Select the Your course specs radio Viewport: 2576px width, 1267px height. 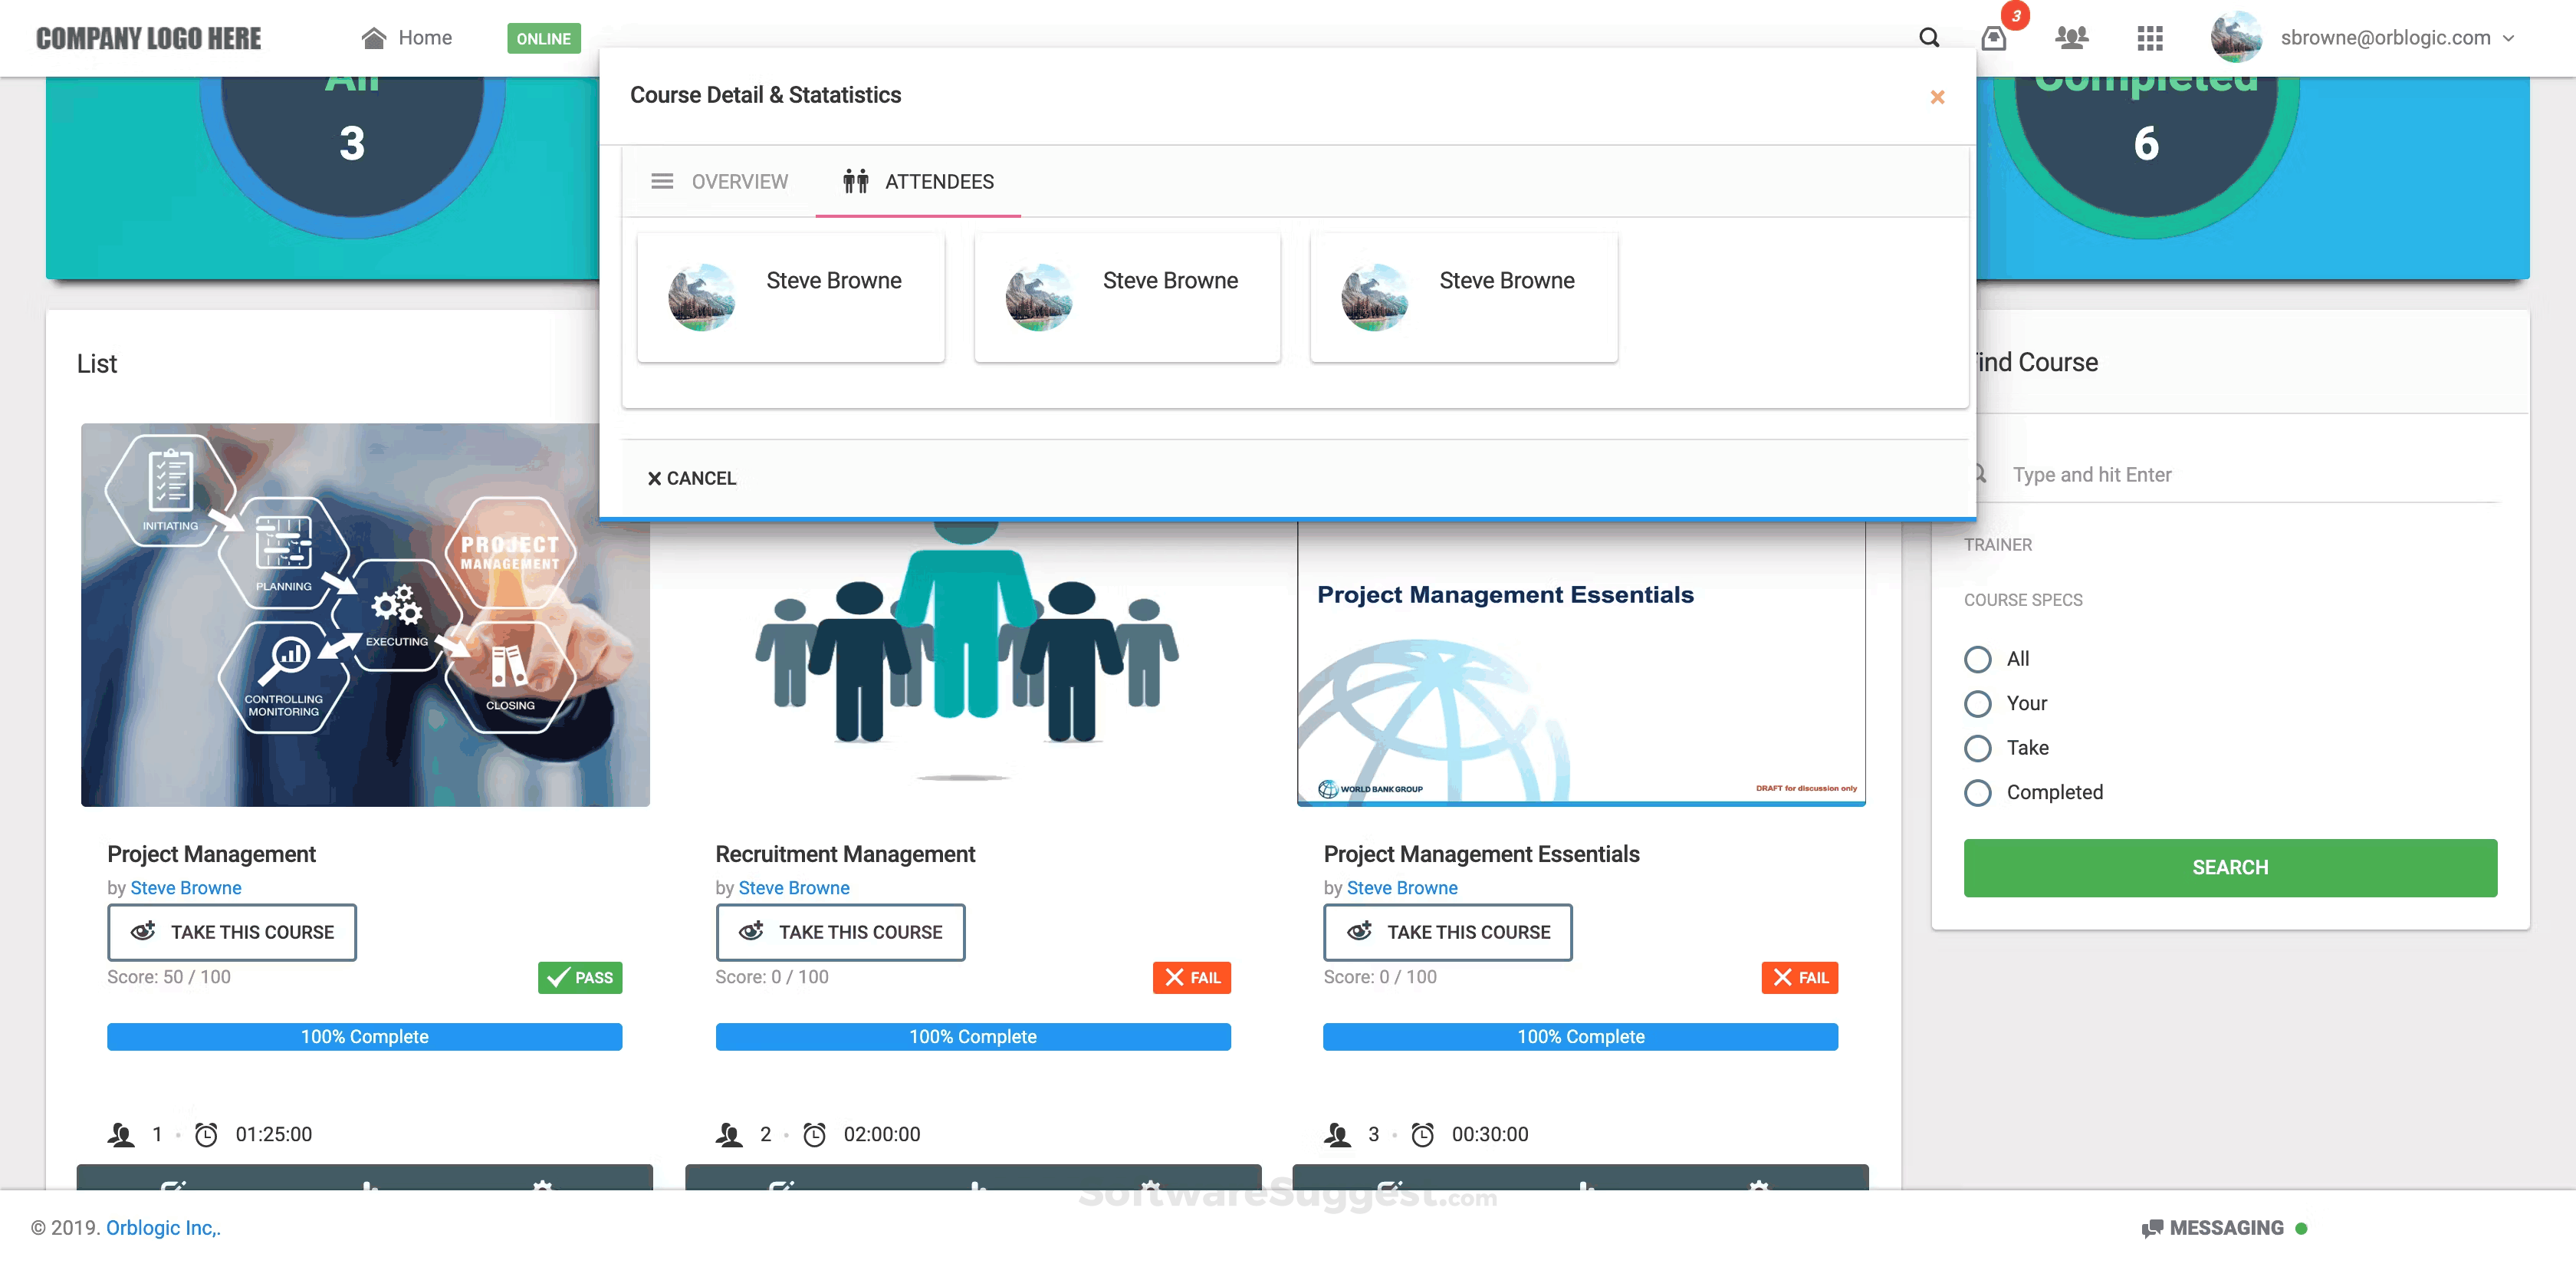(x=1977, y=704)
